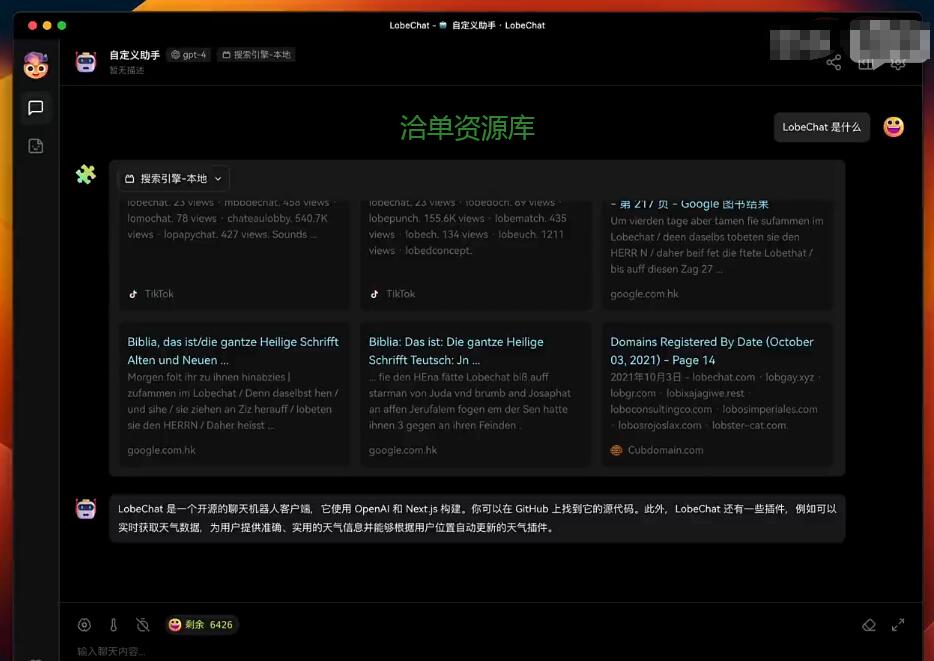Click the 剩余 6426 token counter

[x=201, y=624]
